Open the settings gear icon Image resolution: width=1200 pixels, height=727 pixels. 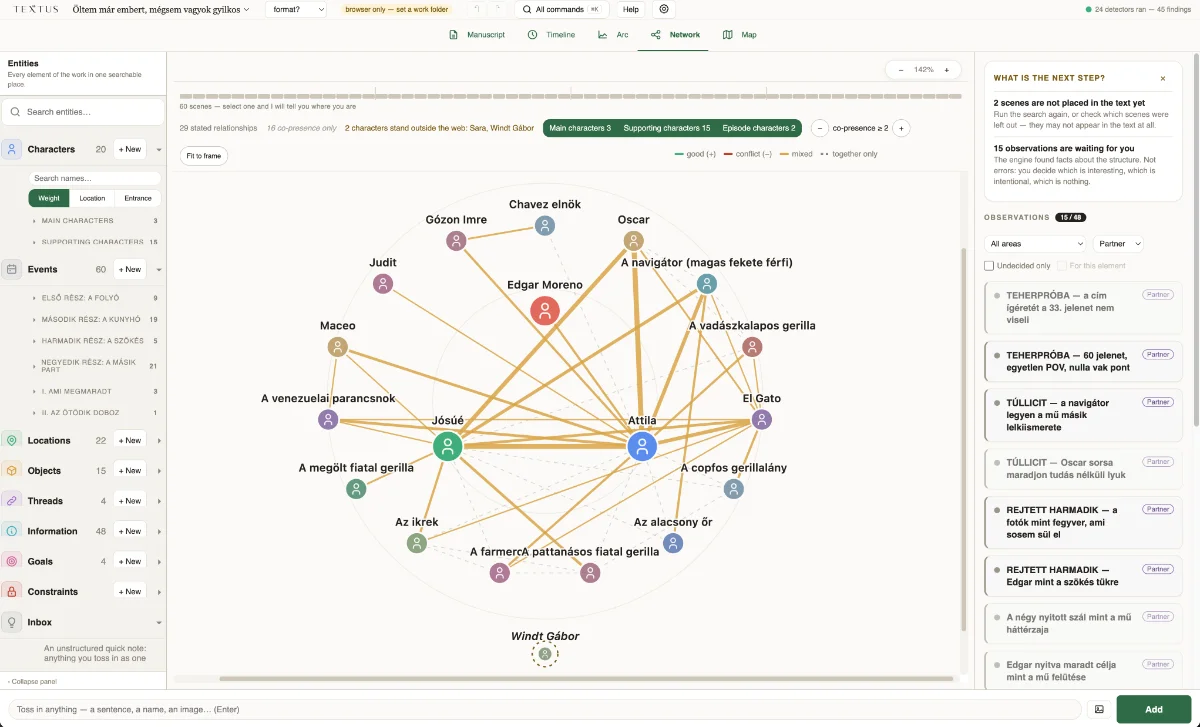(664, 9)
